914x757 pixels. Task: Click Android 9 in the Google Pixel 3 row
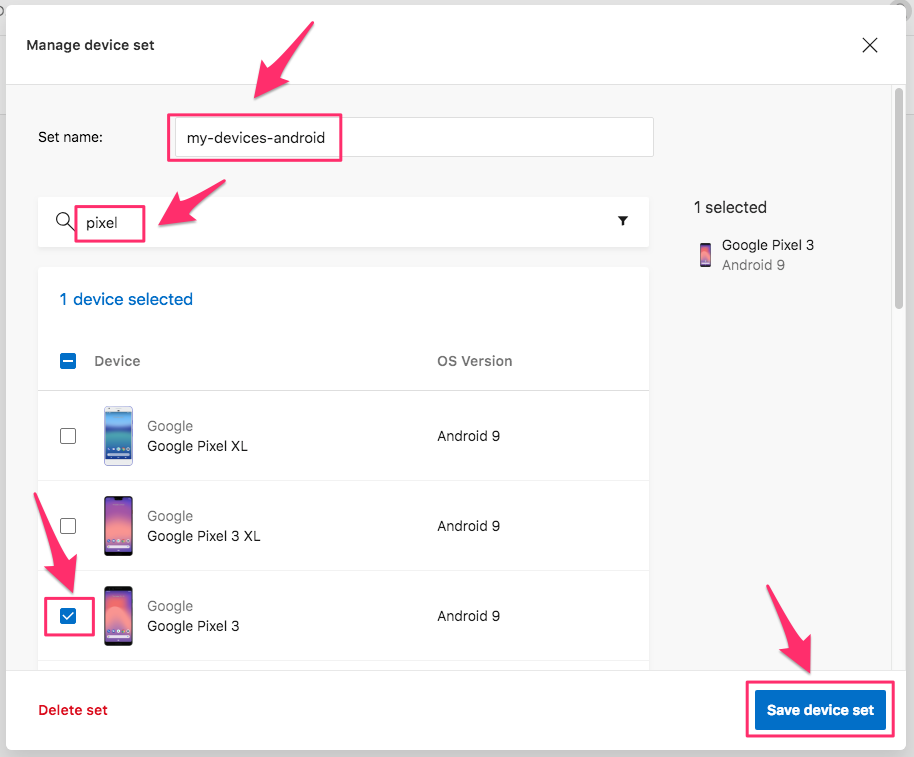(469, 616)
